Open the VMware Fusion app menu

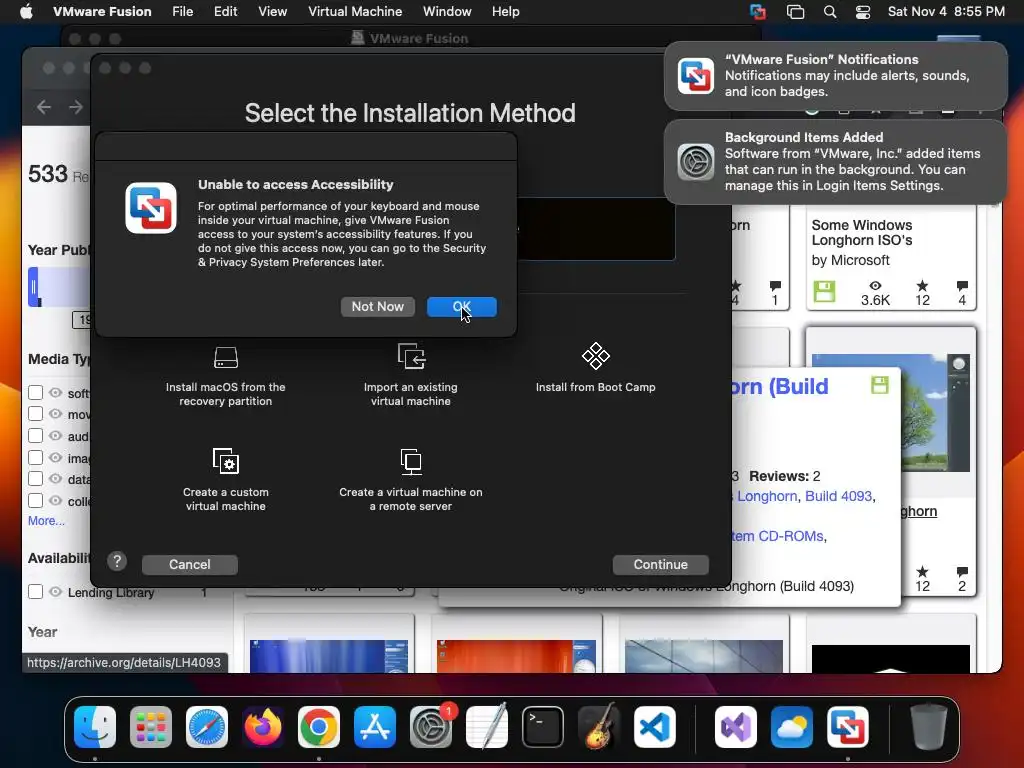tap(102, 12)
